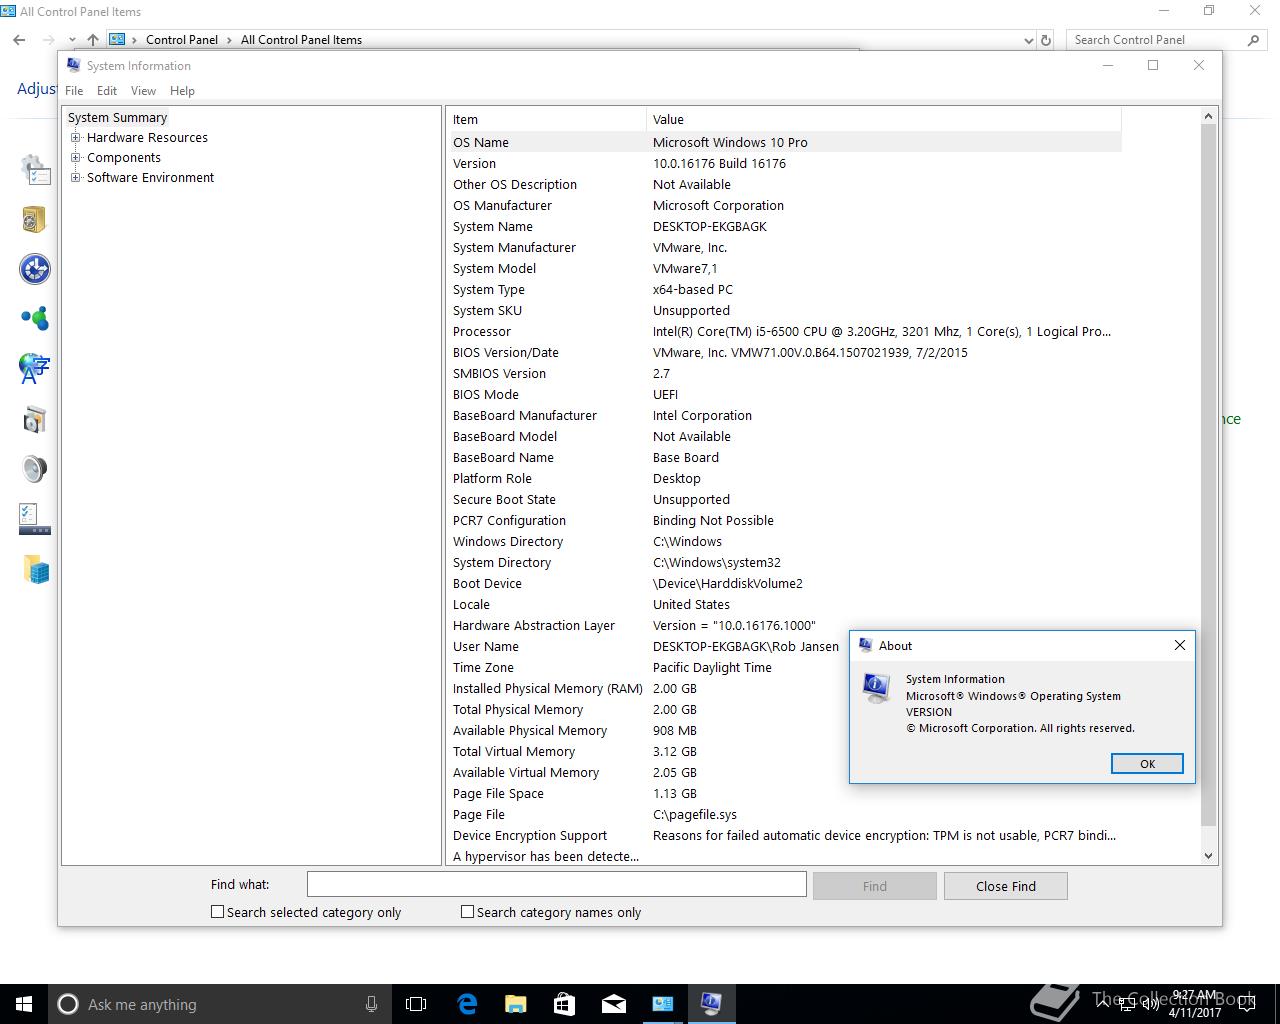Switch to Control Panel taskbar button
This screenshot has height=1024, width=1280.
point(662,1004)
